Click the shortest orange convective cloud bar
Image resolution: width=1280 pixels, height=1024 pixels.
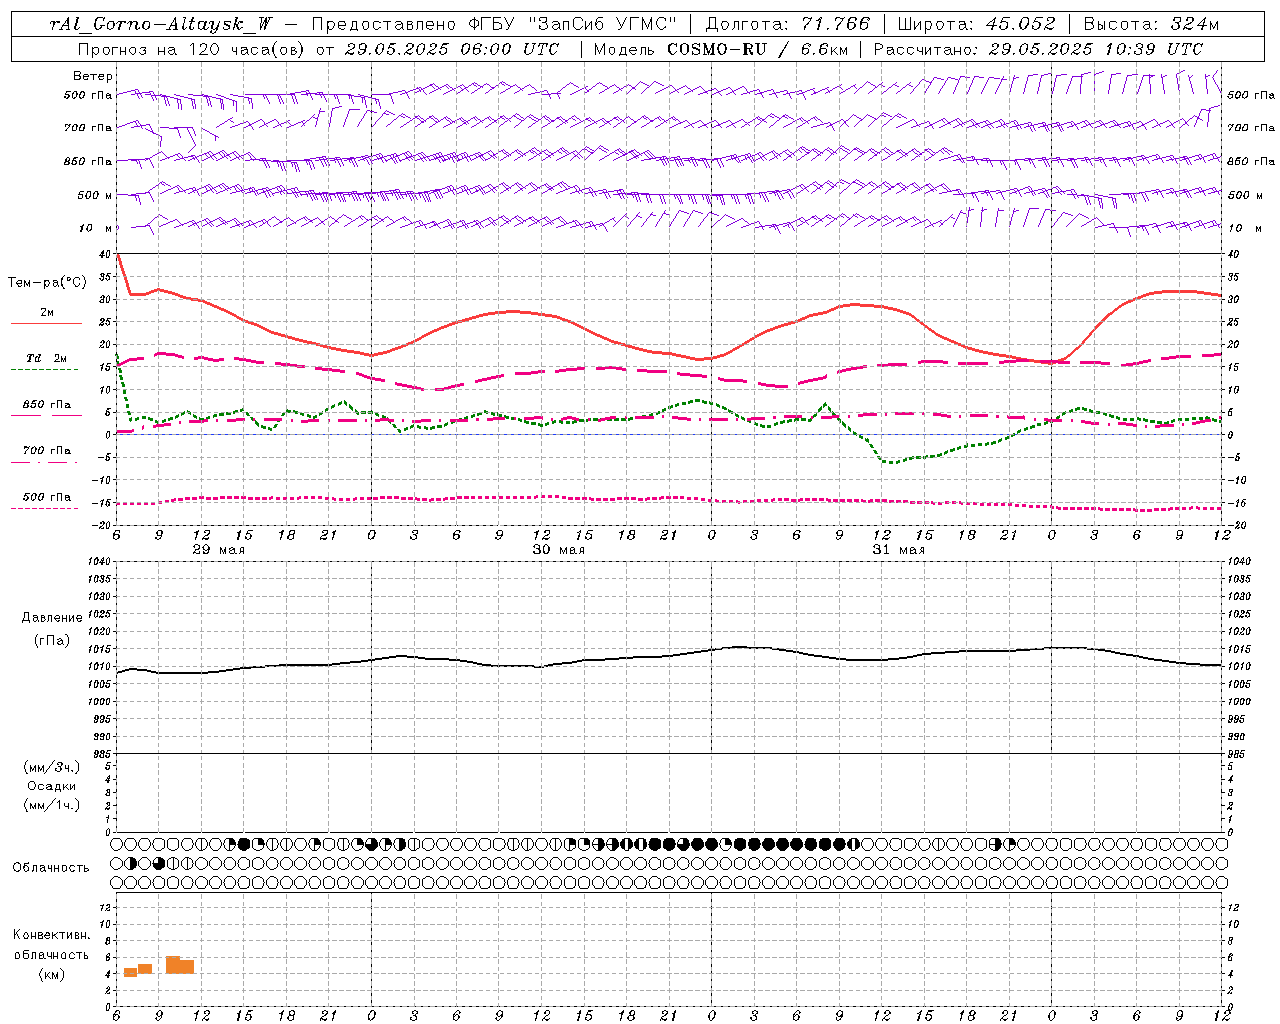[131, 972]
